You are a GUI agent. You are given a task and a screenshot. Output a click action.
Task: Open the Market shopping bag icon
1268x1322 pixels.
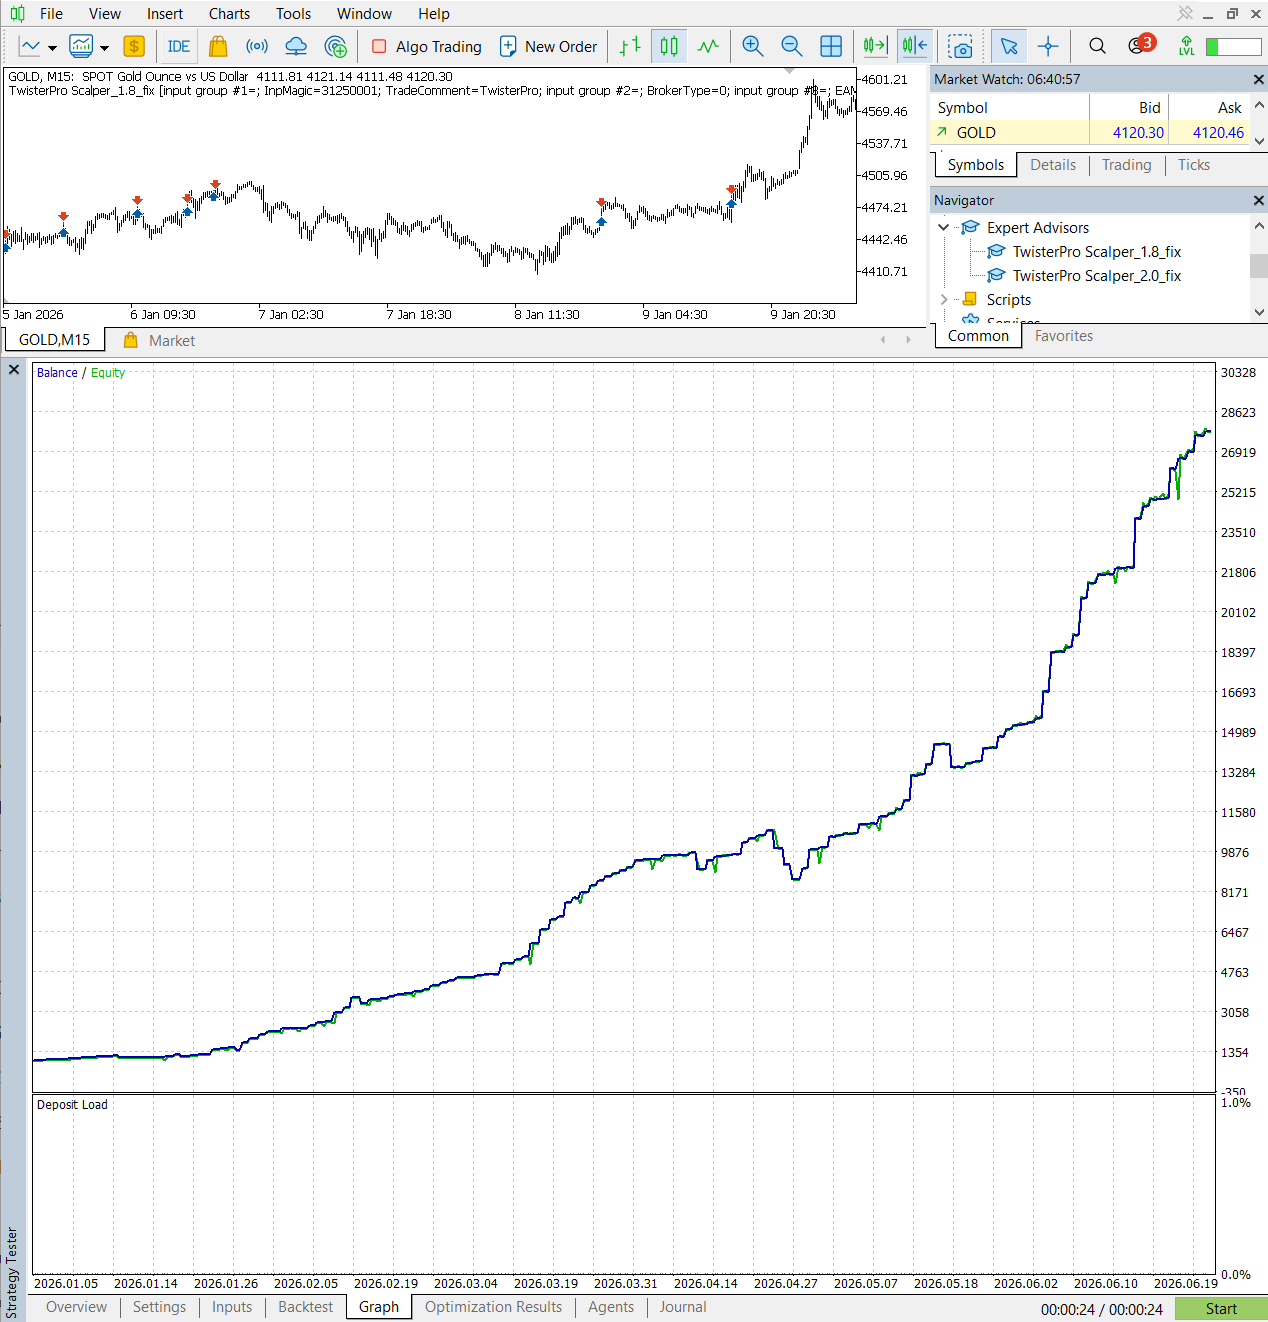pyautogui.click(x=218, y=46)
